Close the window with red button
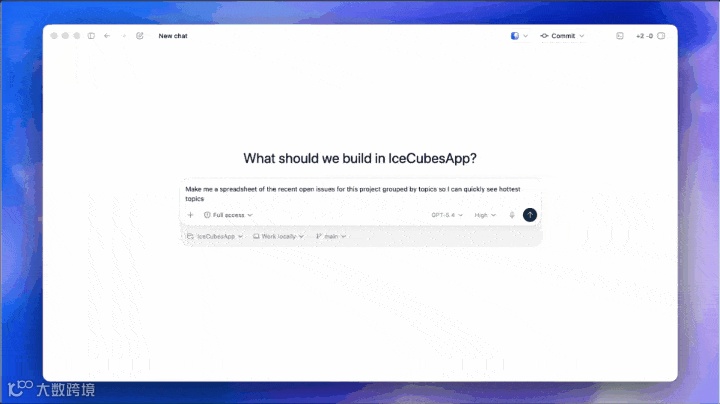Screen dimensions: 720x404 coord(54,36)
